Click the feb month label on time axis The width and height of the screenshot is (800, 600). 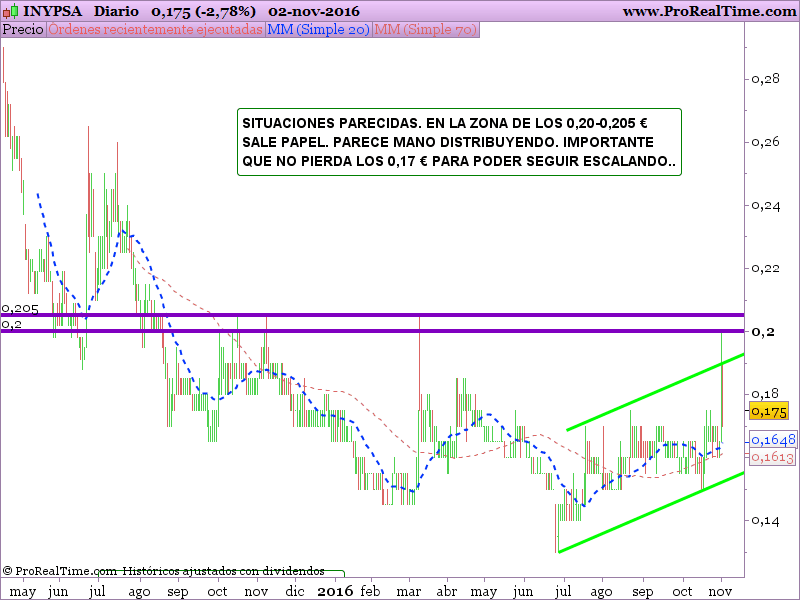pos(370,591)
